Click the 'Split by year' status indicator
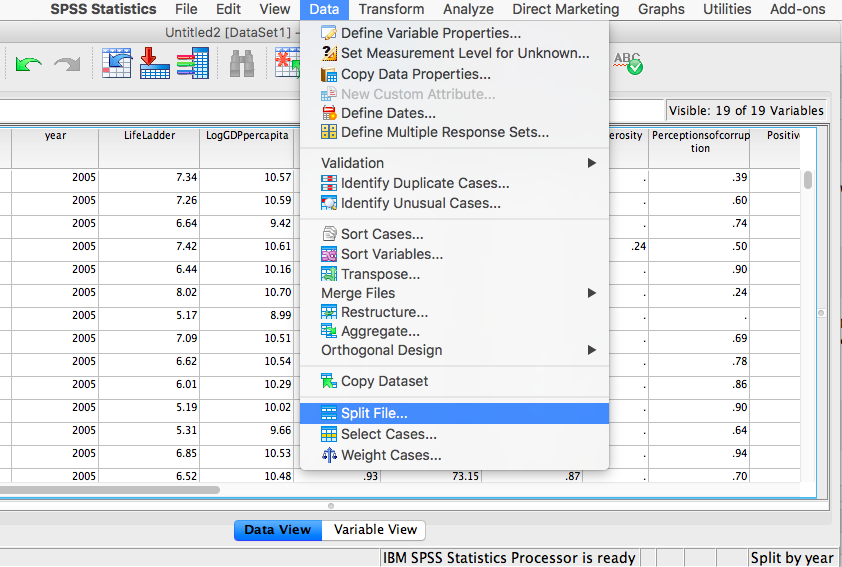 tap(794, 558)
